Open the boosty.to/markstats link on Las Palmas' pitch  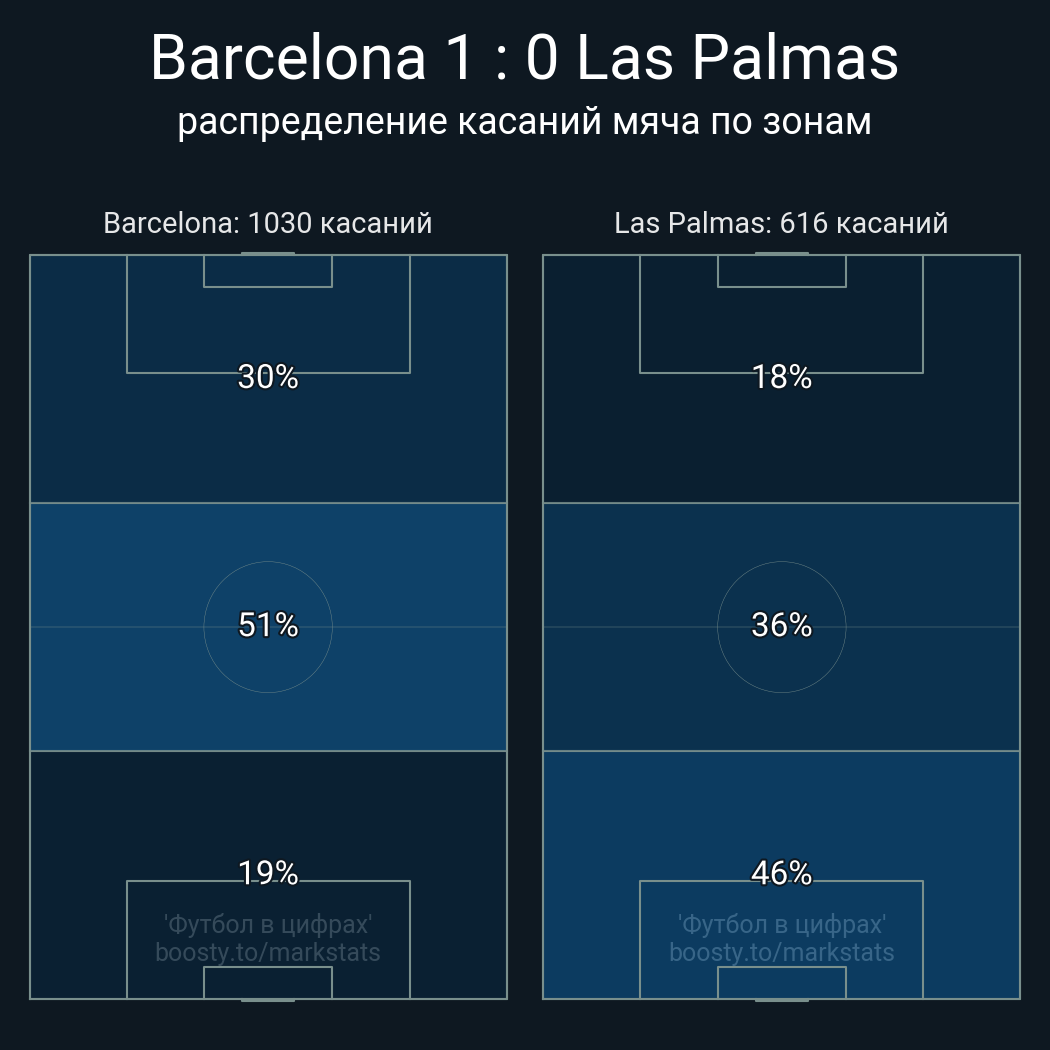click(781, 952)
